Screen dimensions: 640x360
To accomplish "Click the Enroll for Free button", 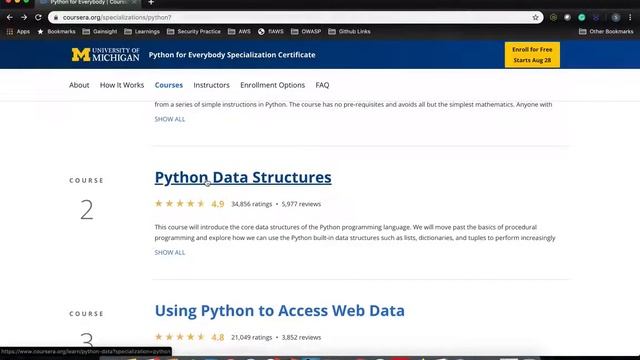I will click(x=532, y=55).
